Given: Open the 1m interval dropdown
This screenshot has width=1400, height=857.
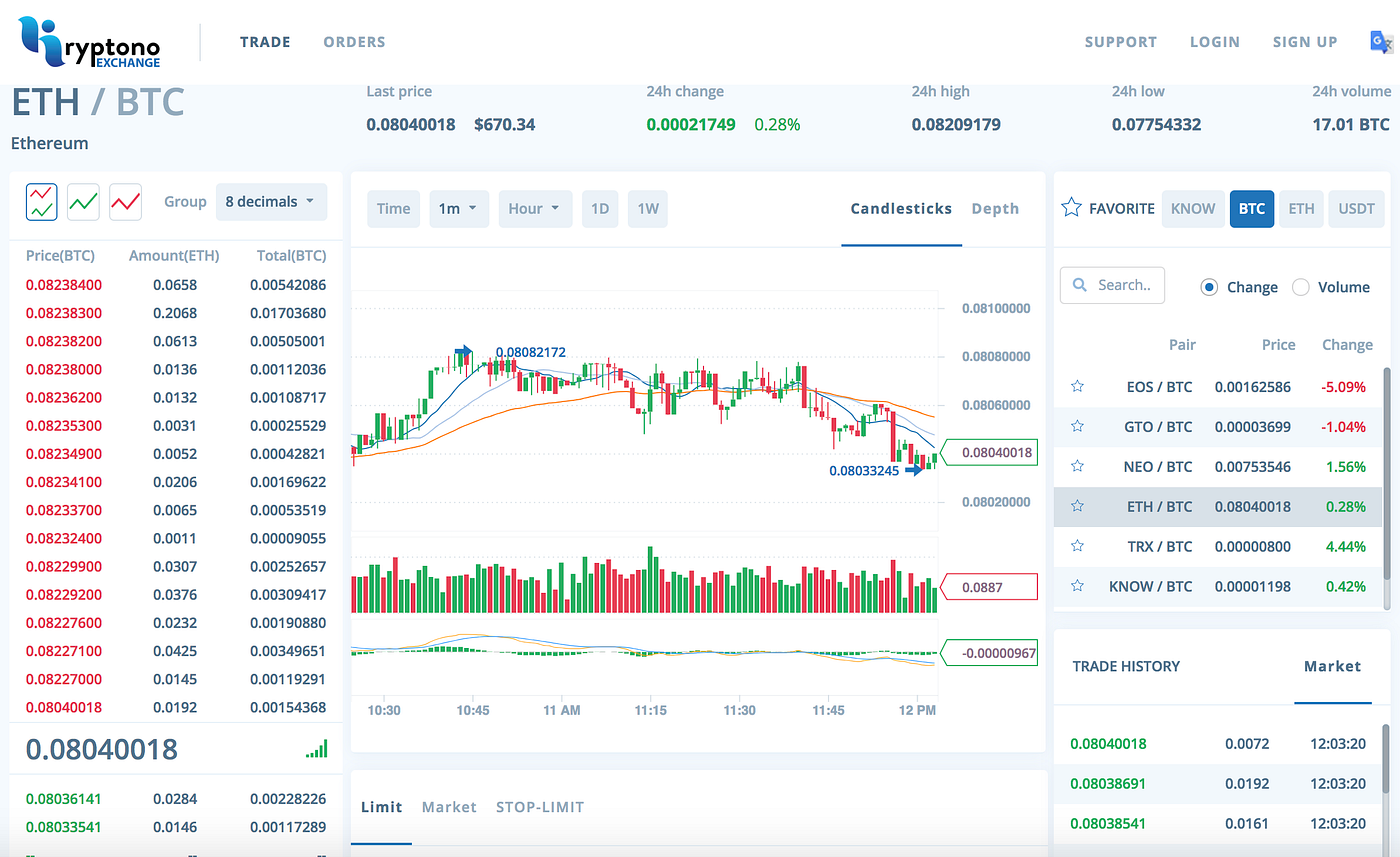Looking at the screenshot, I should [x=459, y=208].
